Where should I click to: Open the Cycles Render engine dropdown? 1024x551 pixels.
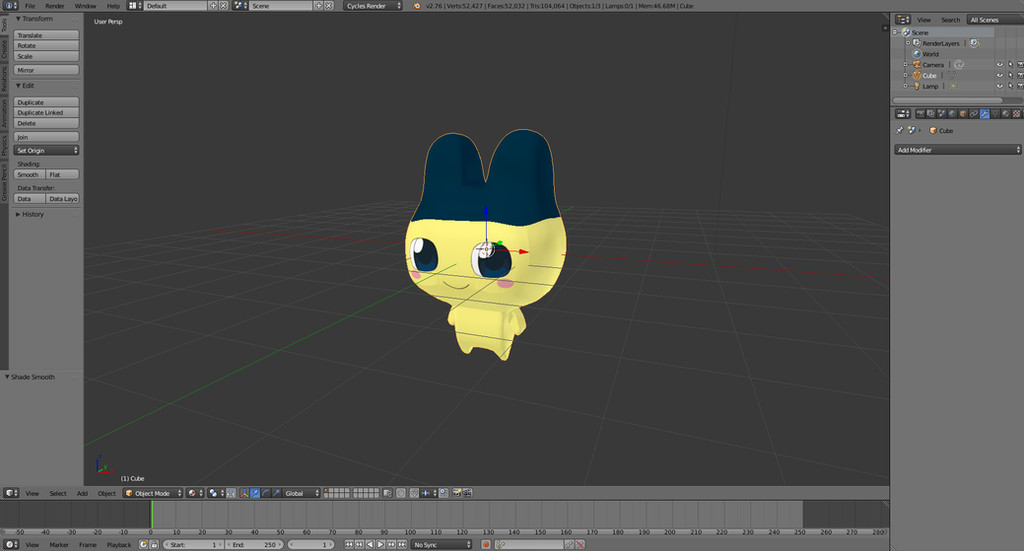[373, 5]
